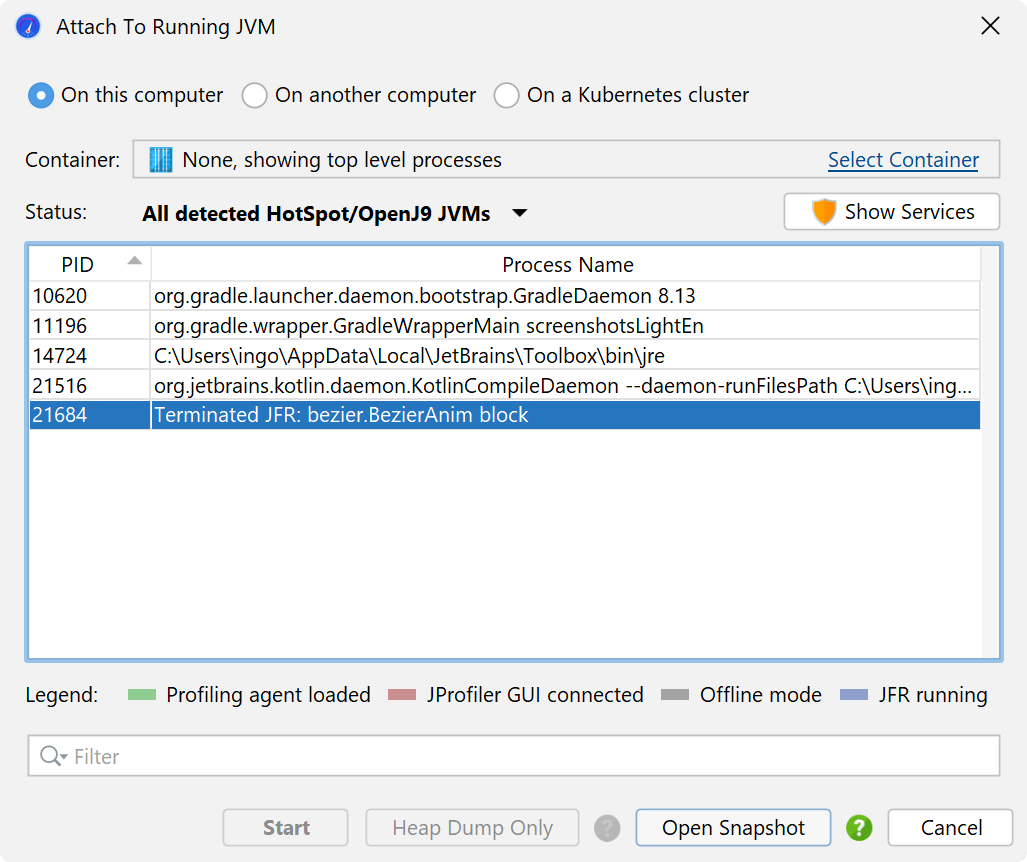Image resolution: width=1027 pixels, height=862 pixels.
Task: Select 'Terminated JFR: bezier.BezierAnim block' row
Action: point(505,415)
